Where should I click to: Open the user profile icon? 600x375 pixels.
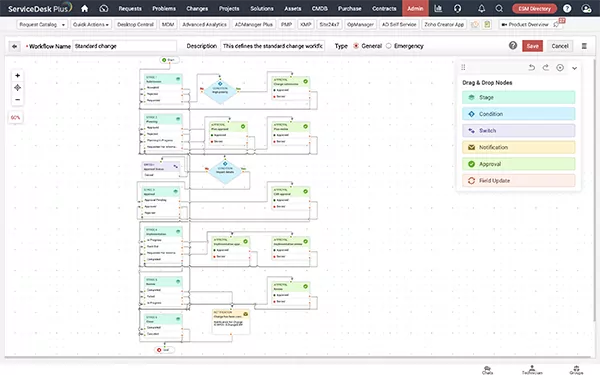(586, 8)
